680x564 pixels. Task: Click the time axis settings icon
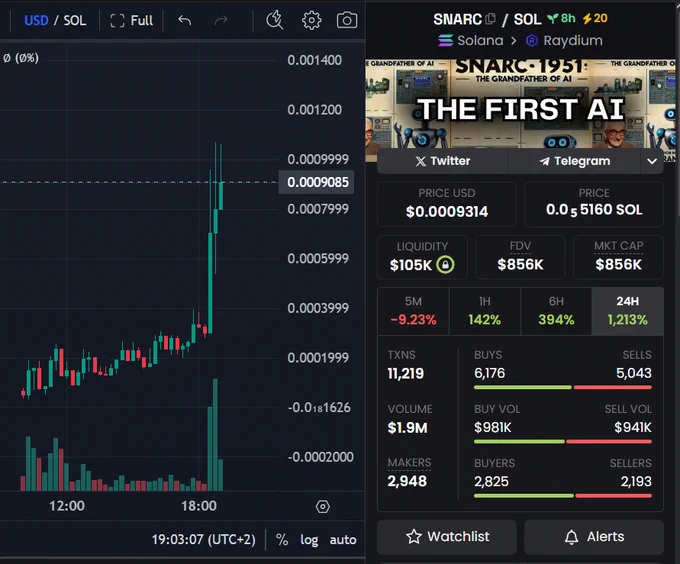point(323,506)
